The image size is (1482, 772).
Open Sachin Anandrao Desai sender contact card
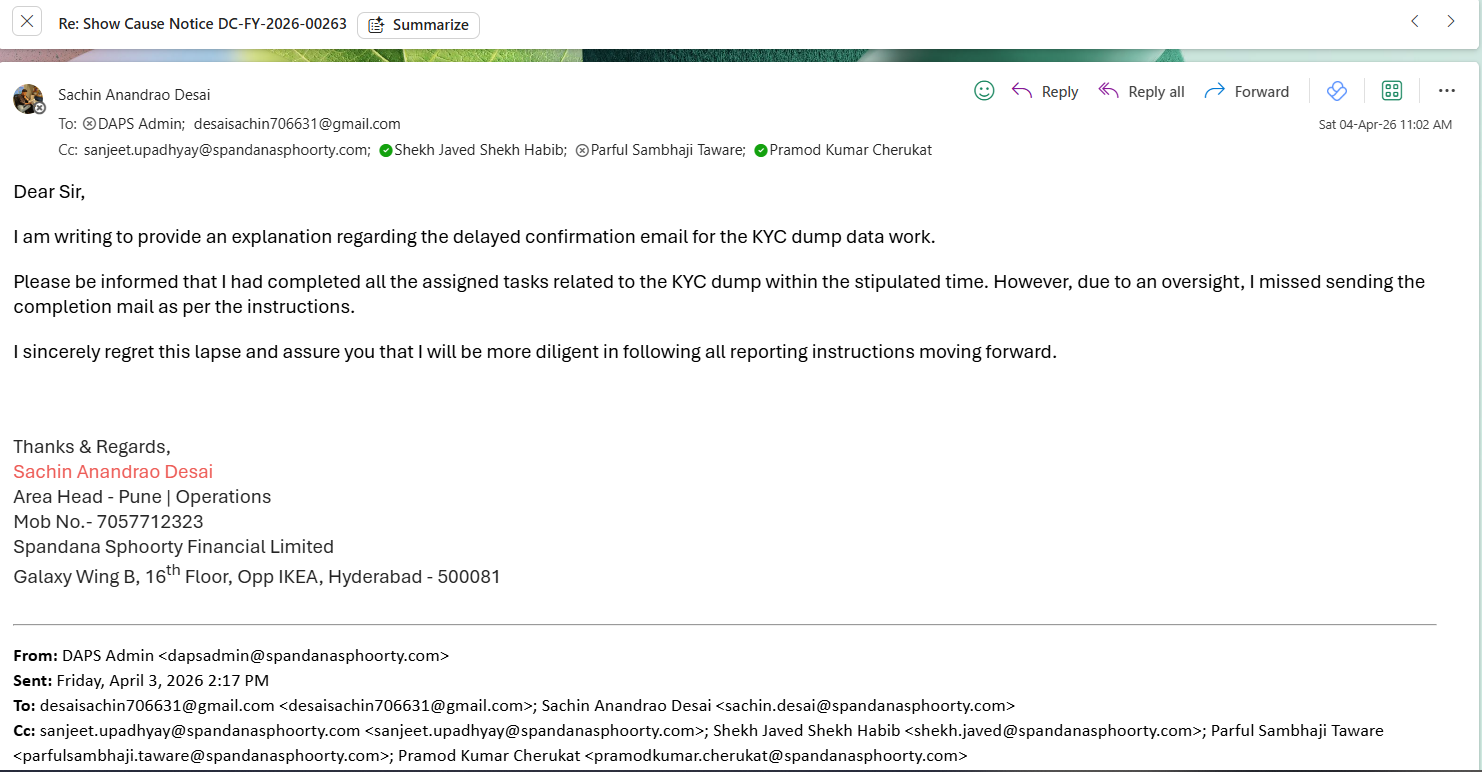coord(134,95)
